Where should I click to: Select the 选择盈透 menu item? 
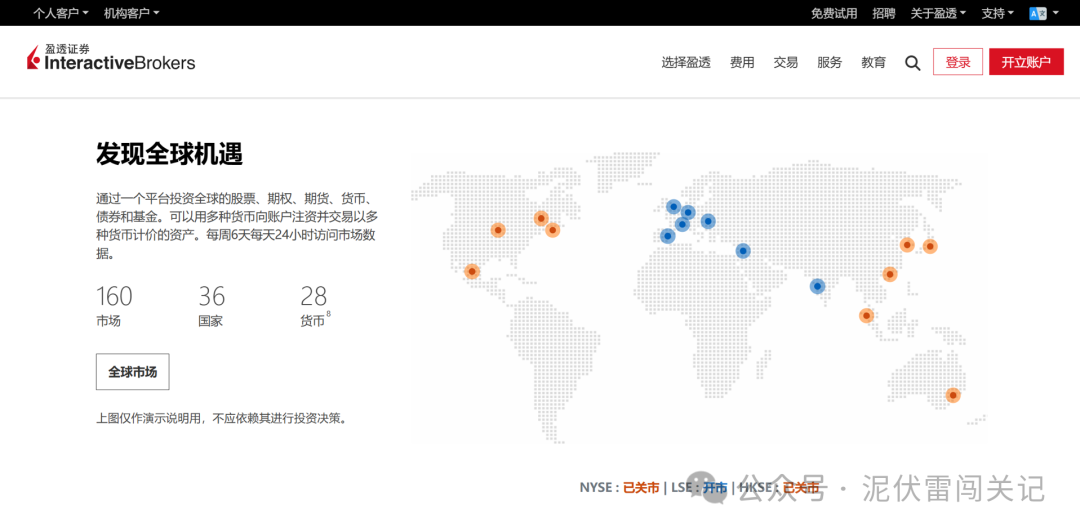(685, 63)
